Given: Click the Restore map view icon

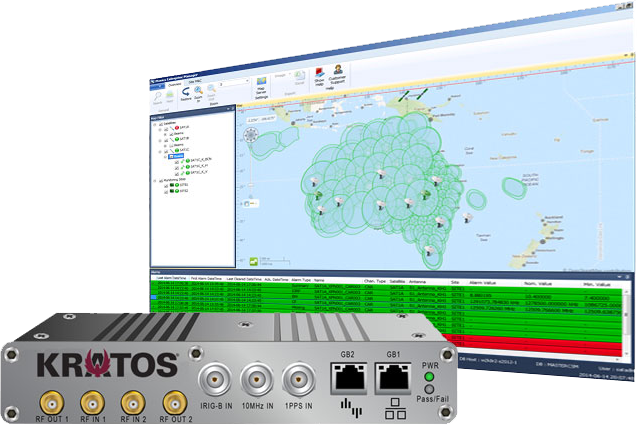Looking at the screenshot, I should point(186,92).
